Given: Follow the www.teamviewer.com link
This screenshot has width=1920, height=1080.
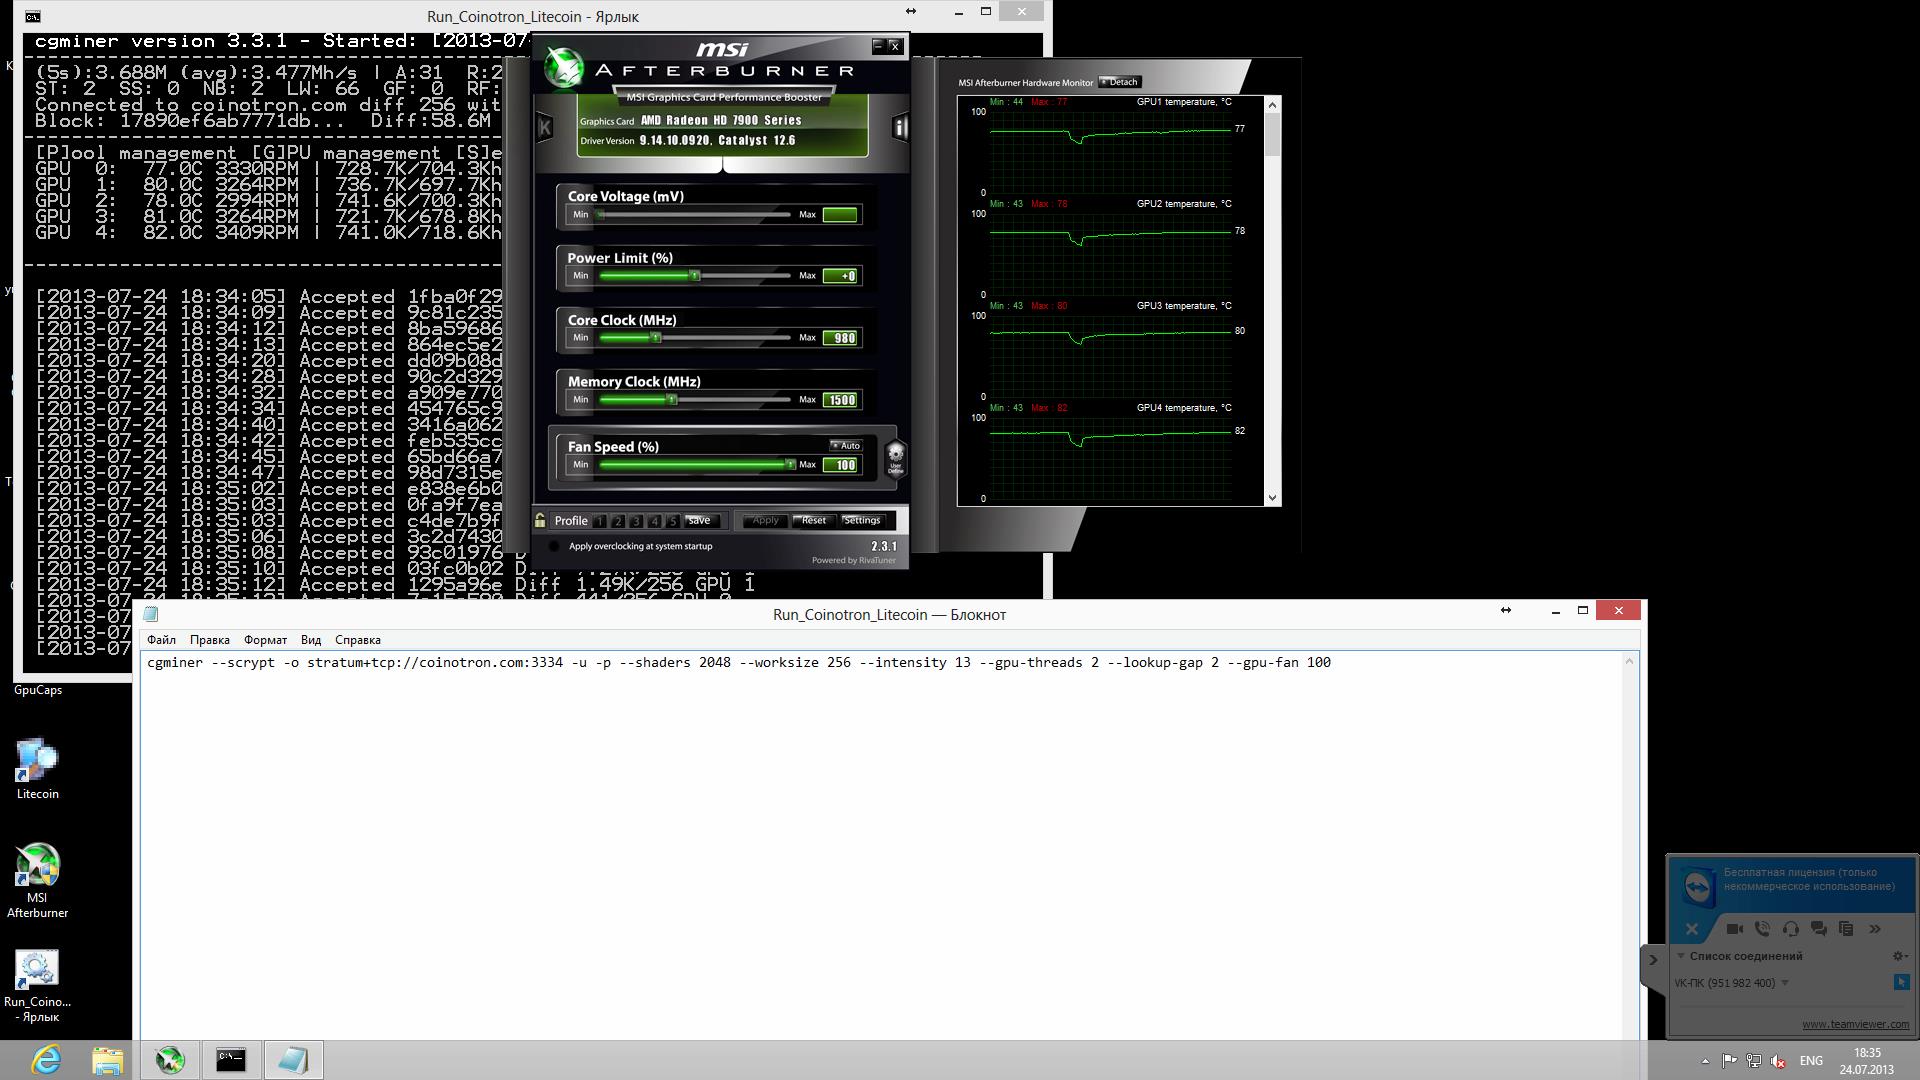Looking at the screenshot, I should point(1855,1024).
